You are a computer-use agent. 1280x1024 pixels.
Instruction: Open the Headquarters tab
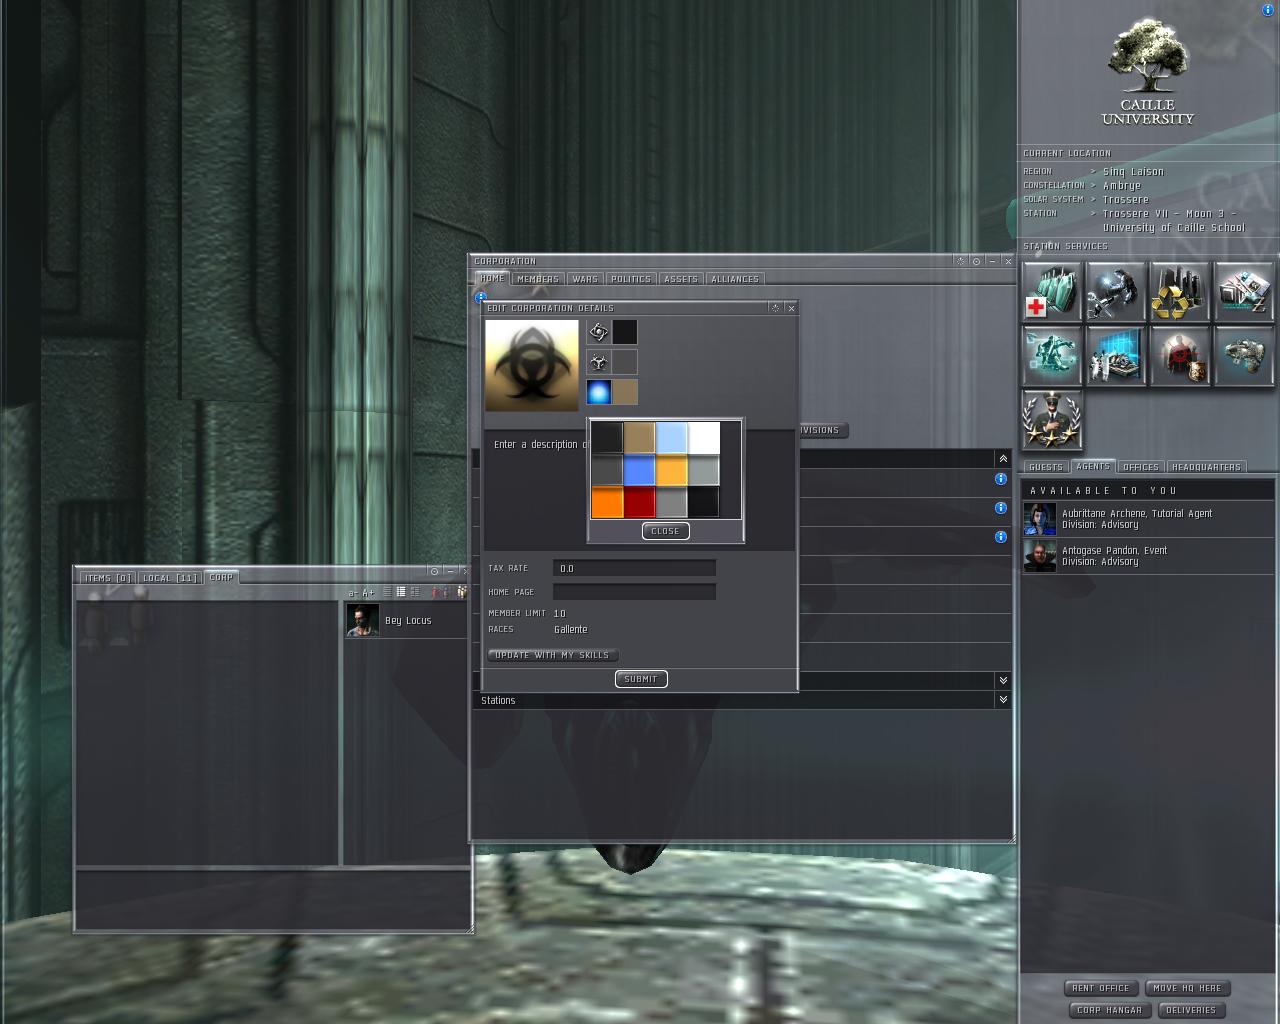(1206, 467)
